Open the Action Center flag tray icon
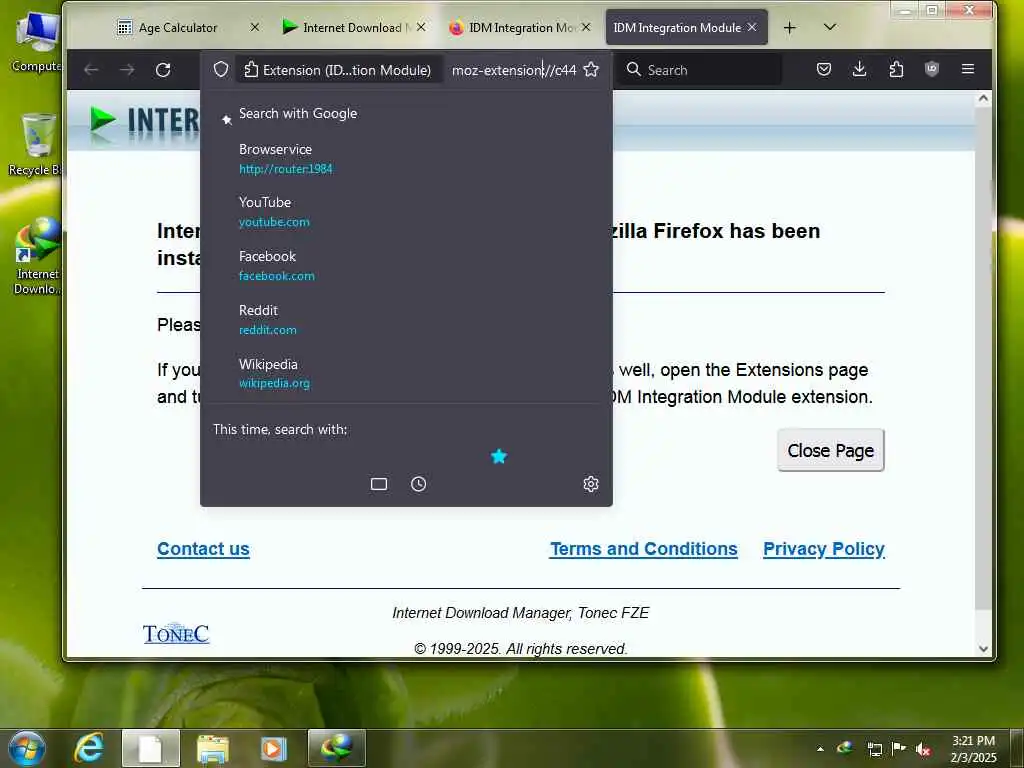Image resolution: width=1024 pixels, height=768 pixels. point(899,748)
